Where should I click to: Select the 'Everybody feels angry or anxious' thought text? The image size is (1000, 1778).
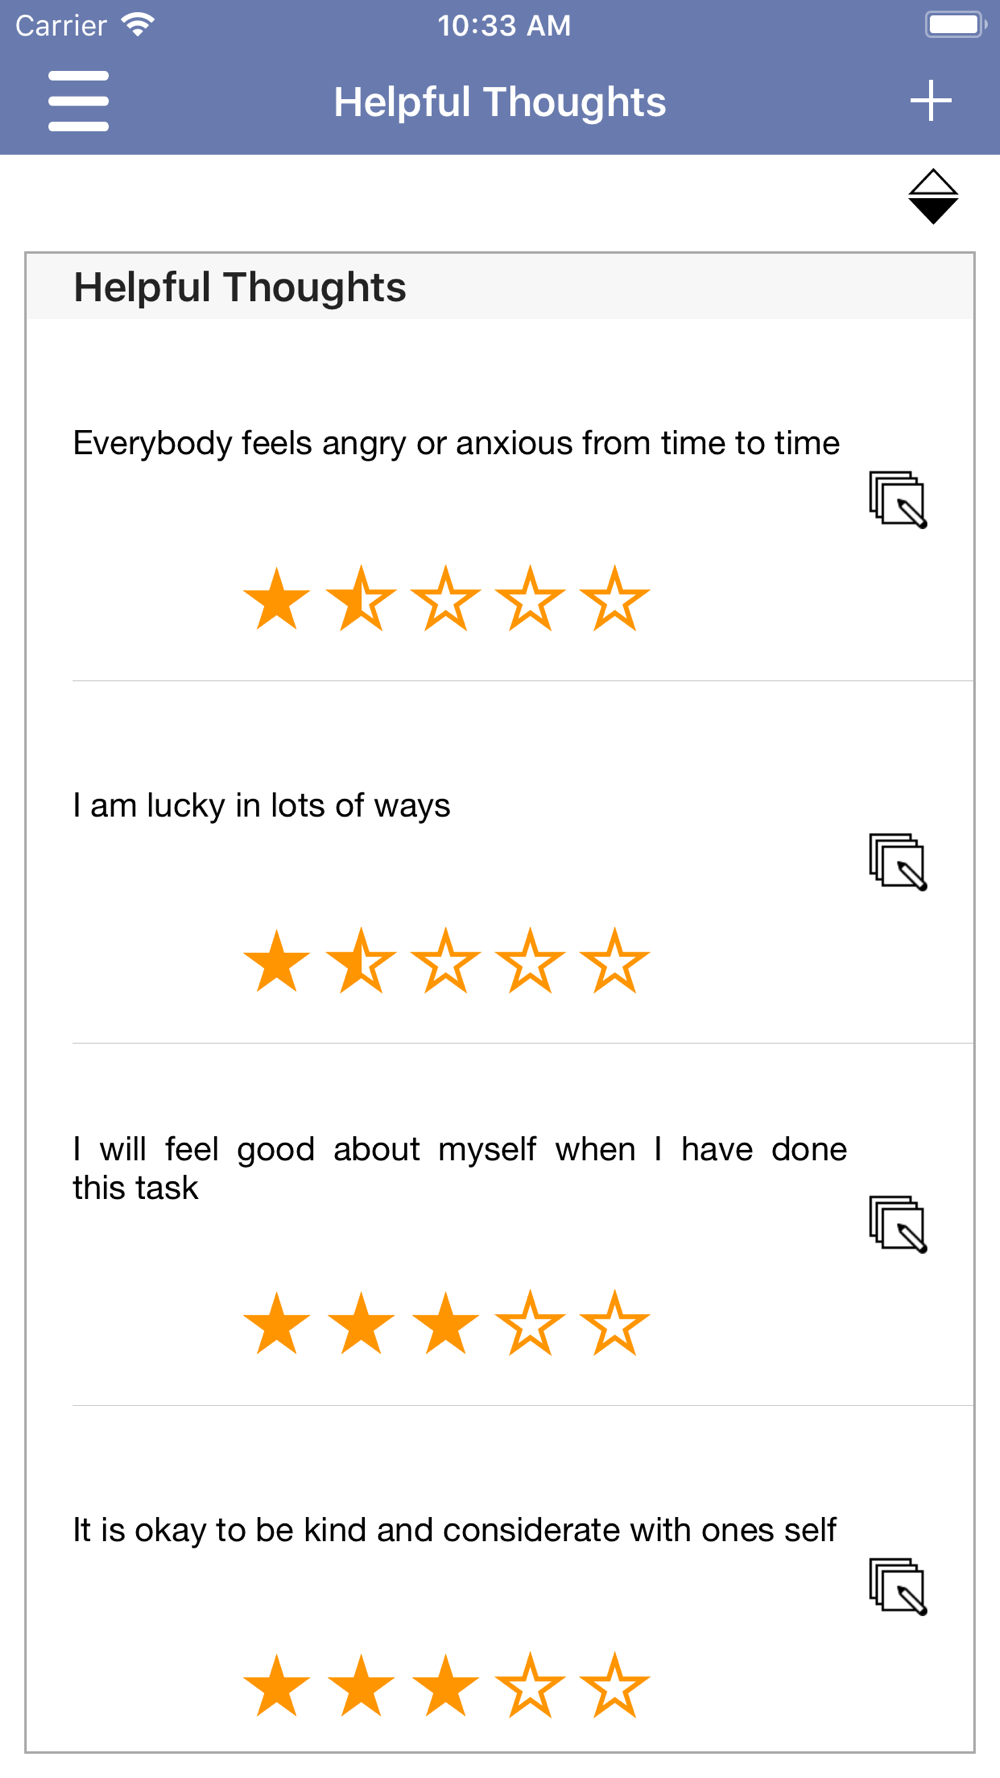[456, 443]
